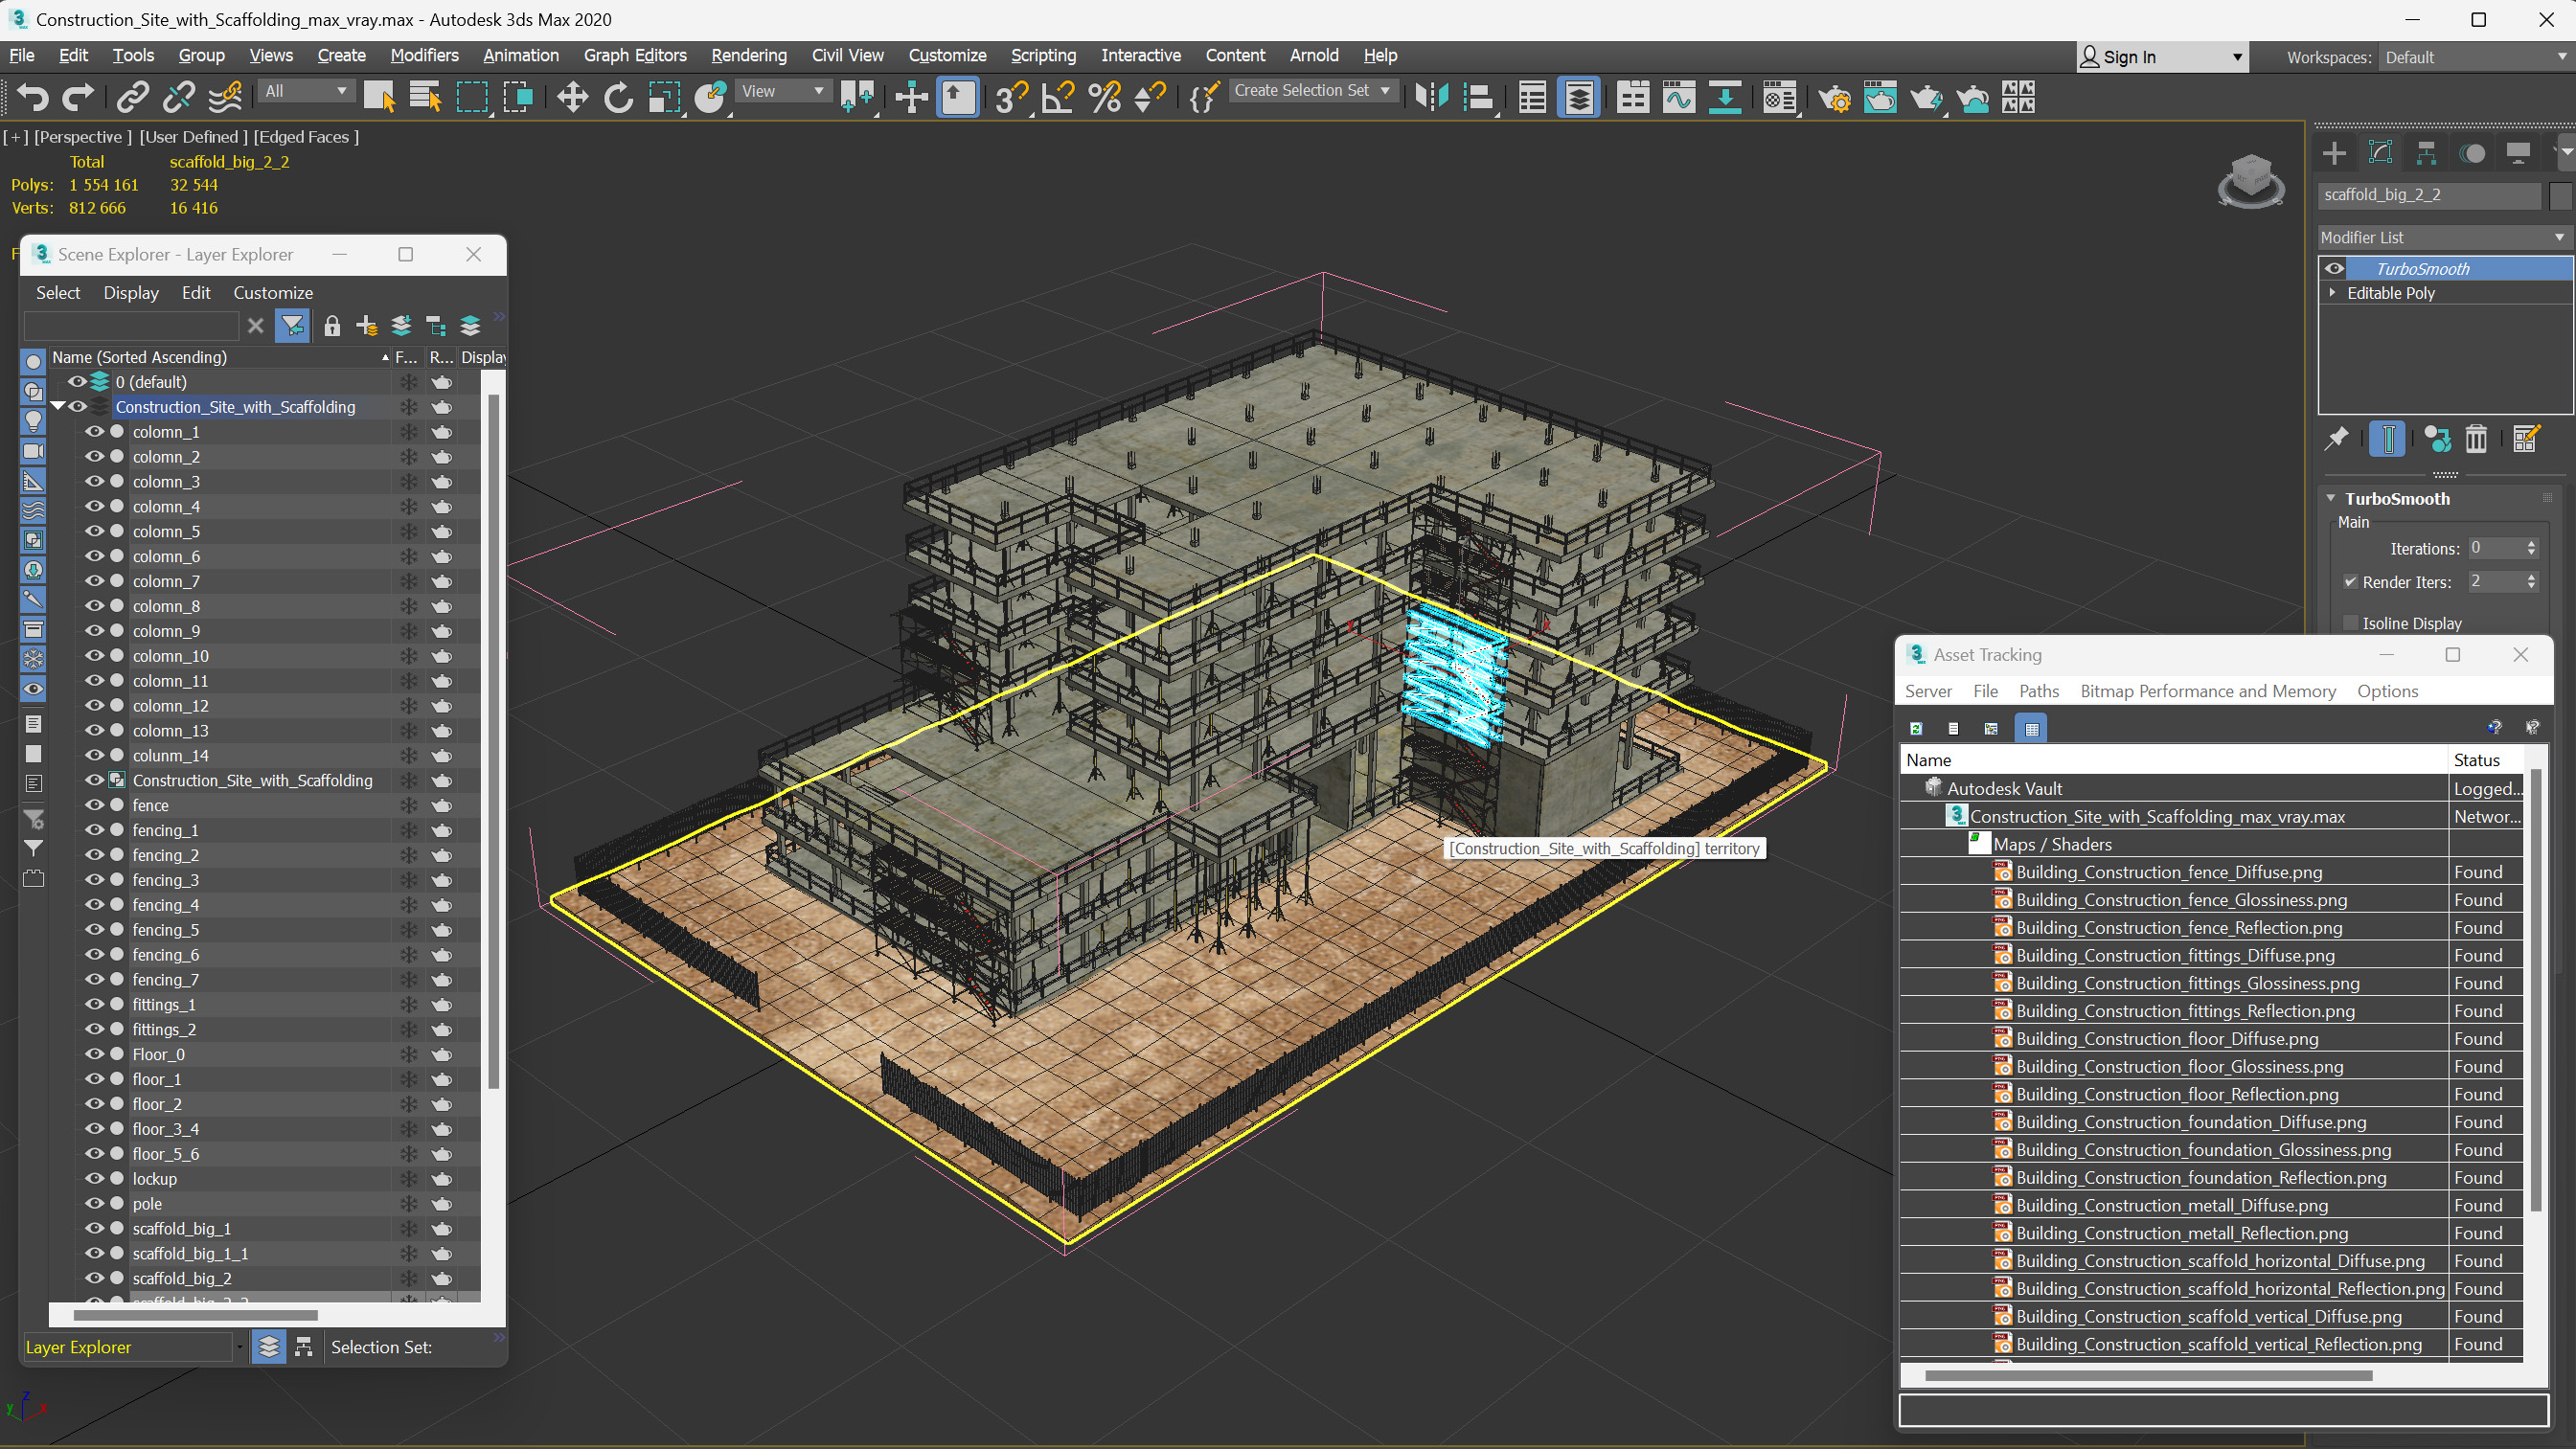This screenshot has width=2576, height=1449.
Task: Open Bitmap Performance and Memory menu
Action: point(2207,691)
